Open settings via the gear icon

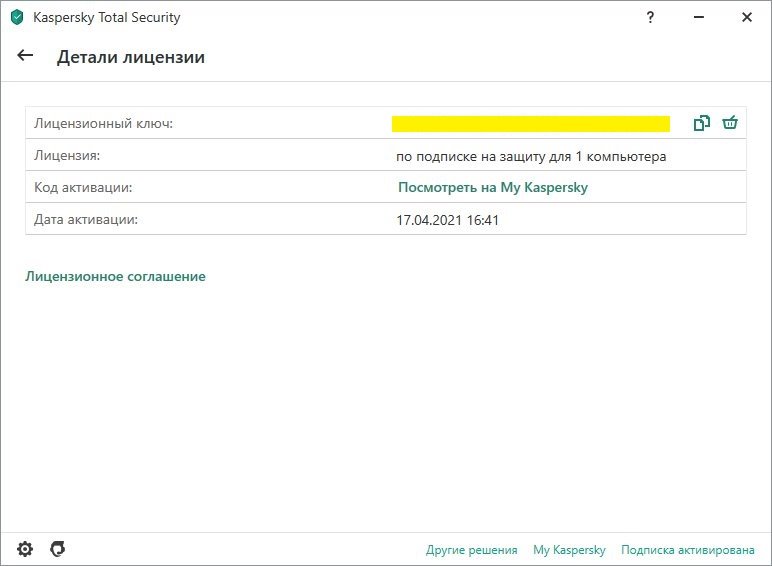(x=25, y=549)
